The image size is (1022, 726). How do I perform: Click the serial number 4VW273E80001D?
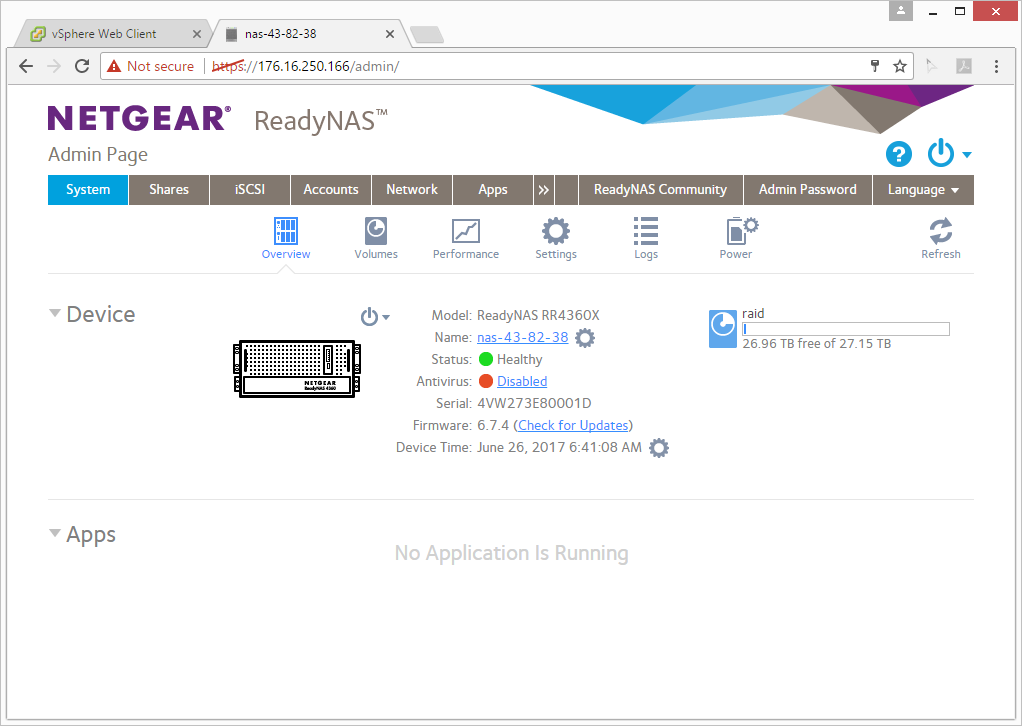point(534,403)
